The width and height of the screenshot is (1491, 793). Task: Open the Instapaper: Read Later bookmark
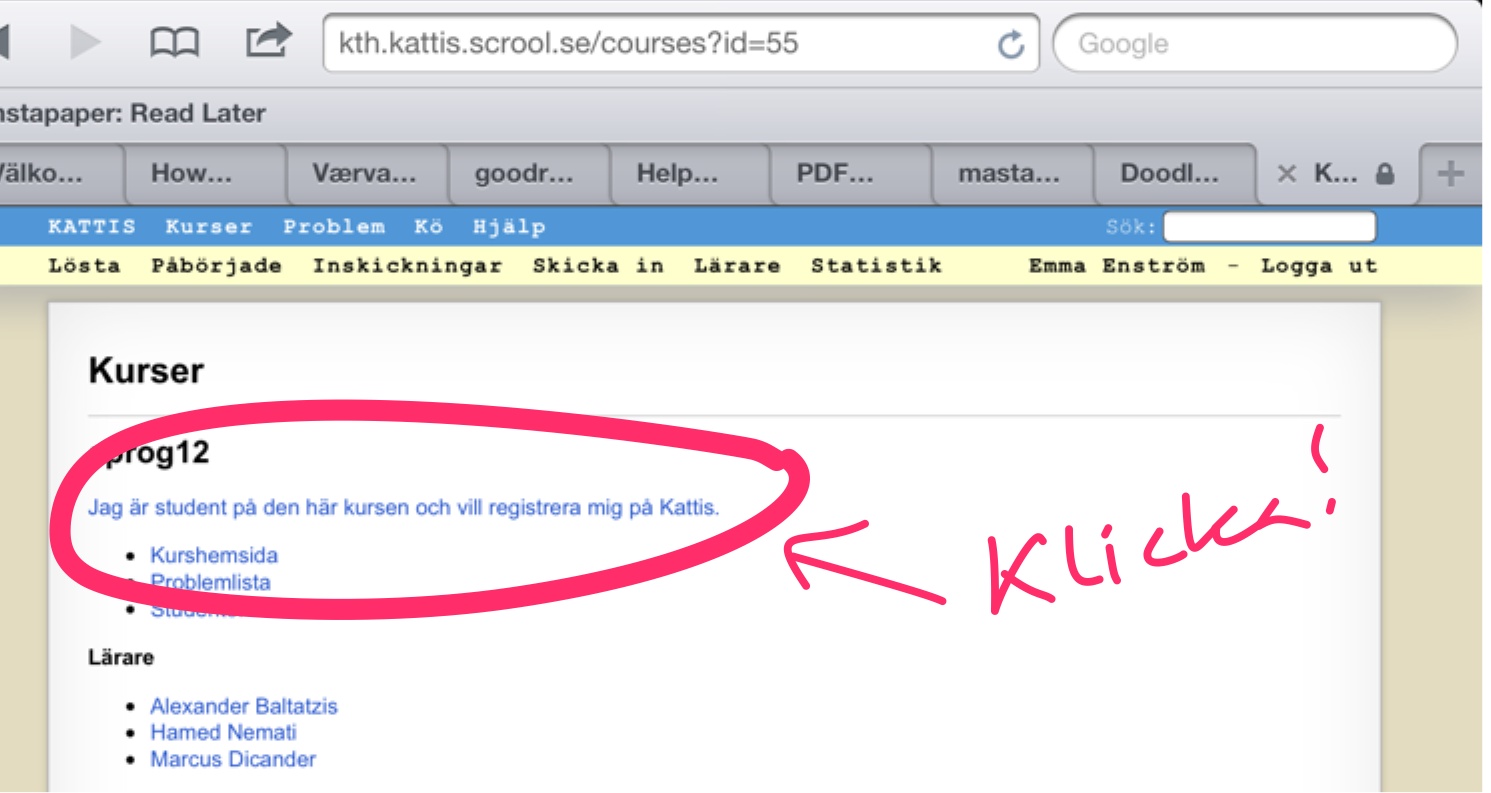pos(133,113)
